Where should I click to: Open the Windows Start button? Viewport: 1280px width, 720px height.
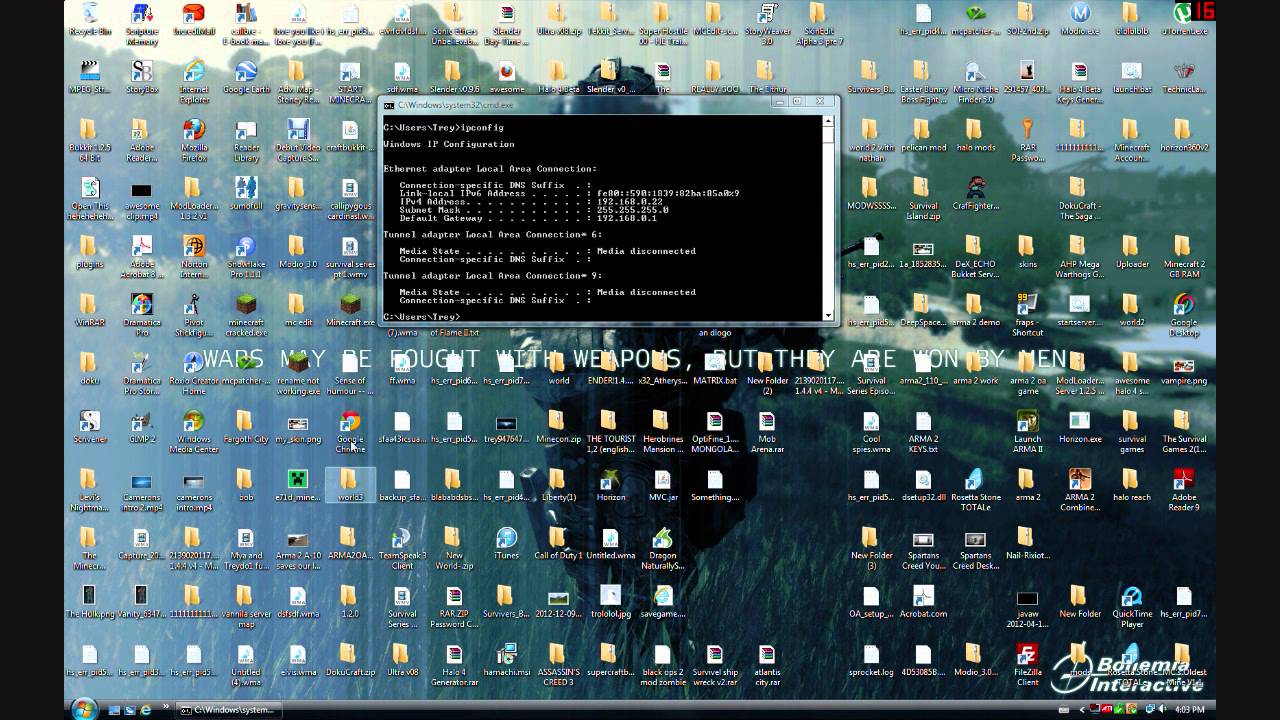(x=84, y=709)
